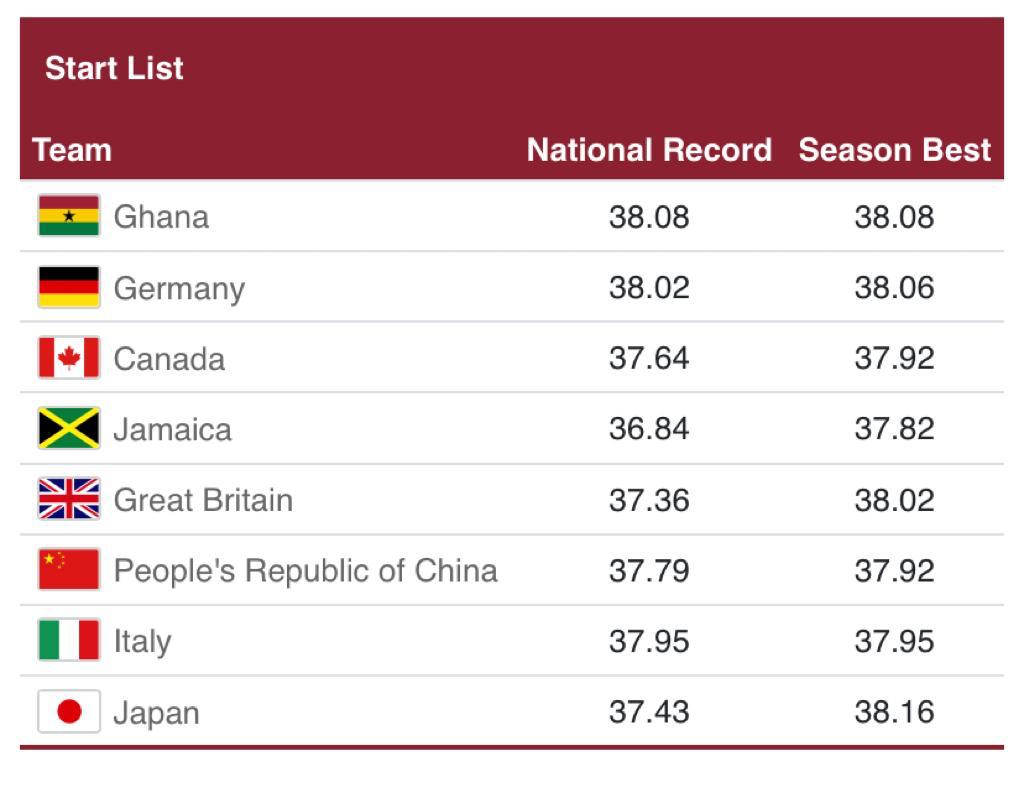Screen dimensions: 1024x793
Task: Open the Great Britain team link
Action: click(203, 500)
